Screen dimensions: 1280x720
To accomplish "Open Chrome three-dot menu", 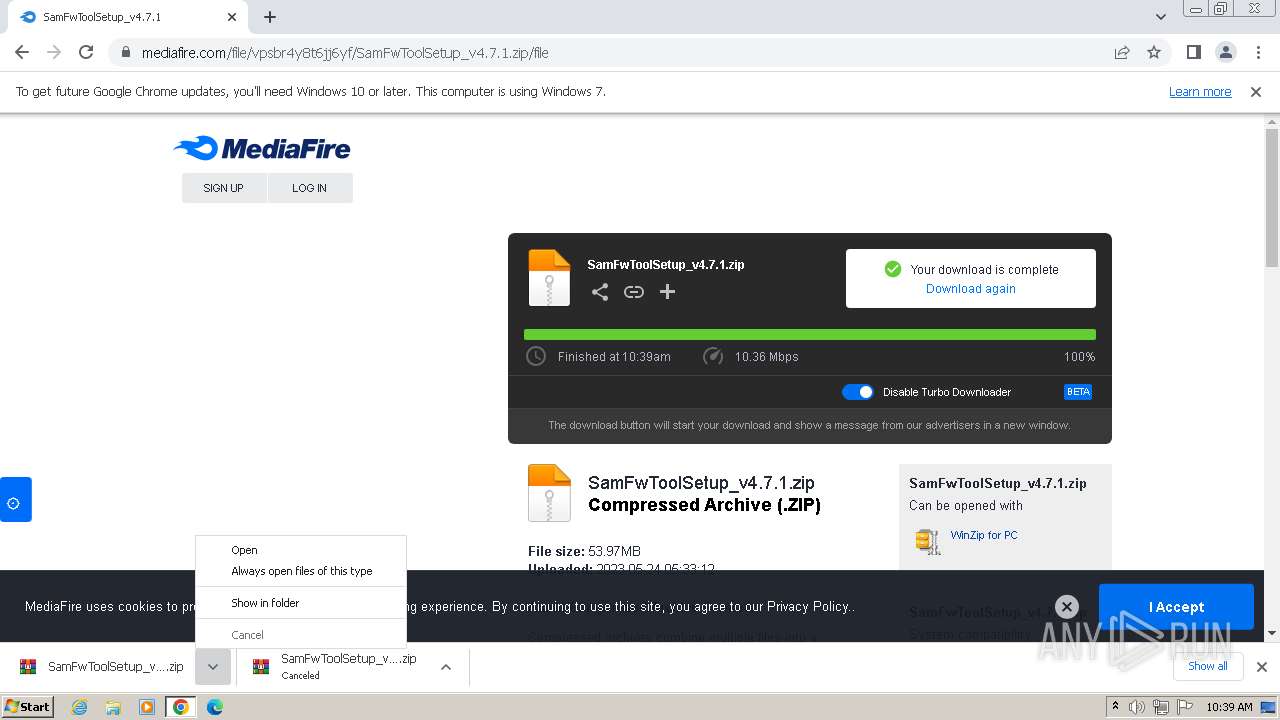I will click(x=1258, y=53).
